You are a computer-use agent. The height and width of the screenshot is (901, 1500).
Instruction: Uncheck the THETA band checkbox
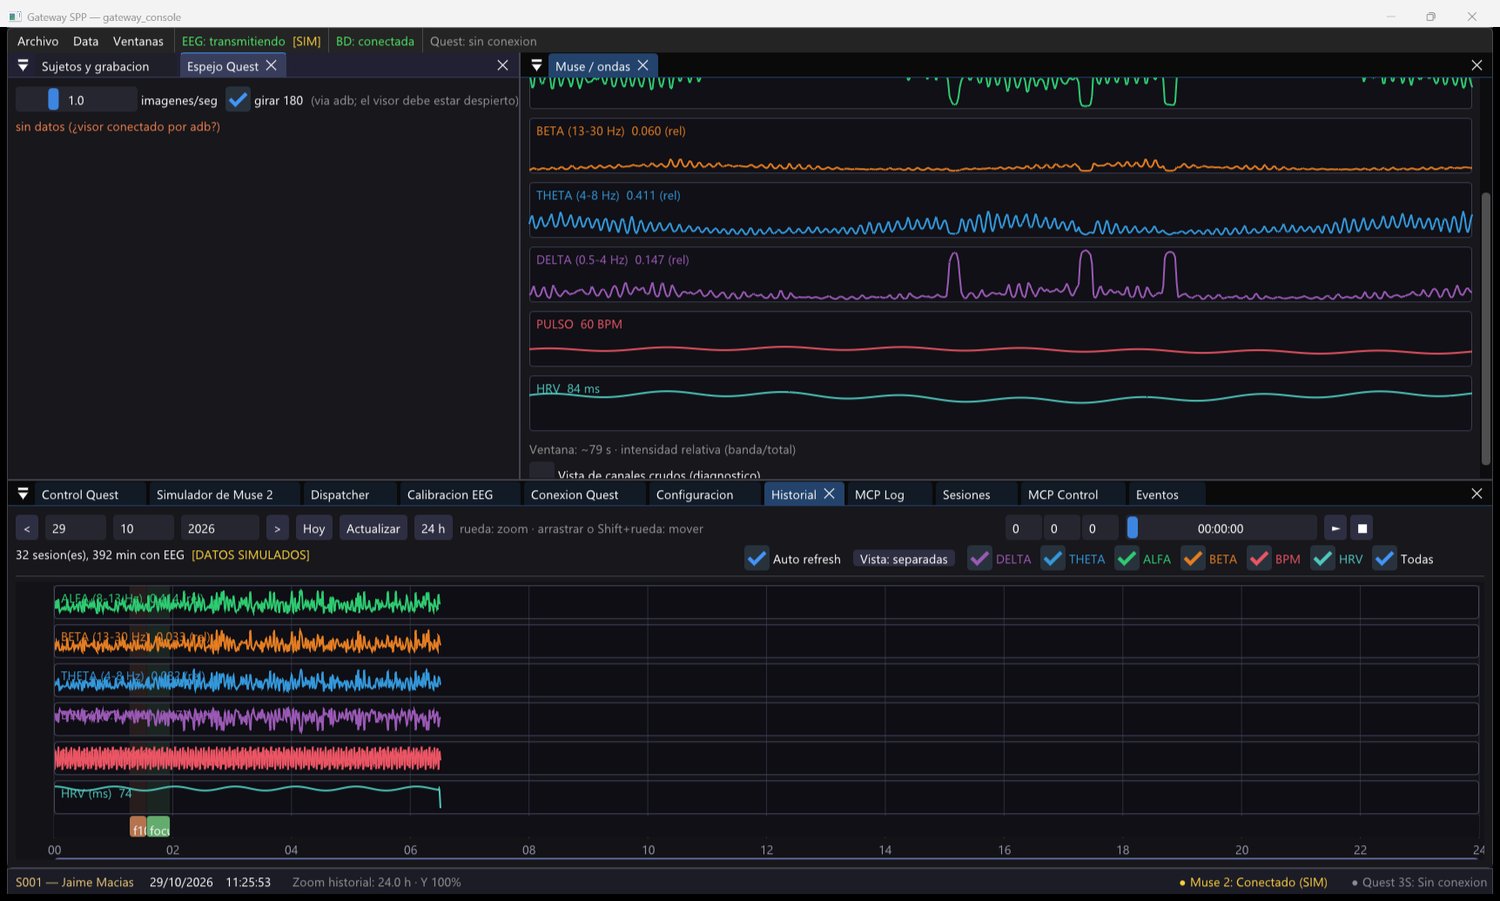click(x=1053, y=559)
